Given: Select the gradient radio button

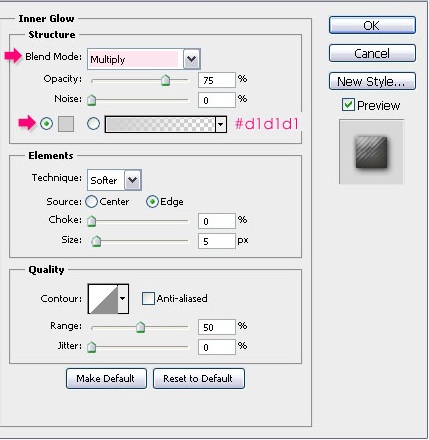Looking at the screenshot, I should [93, 124].
